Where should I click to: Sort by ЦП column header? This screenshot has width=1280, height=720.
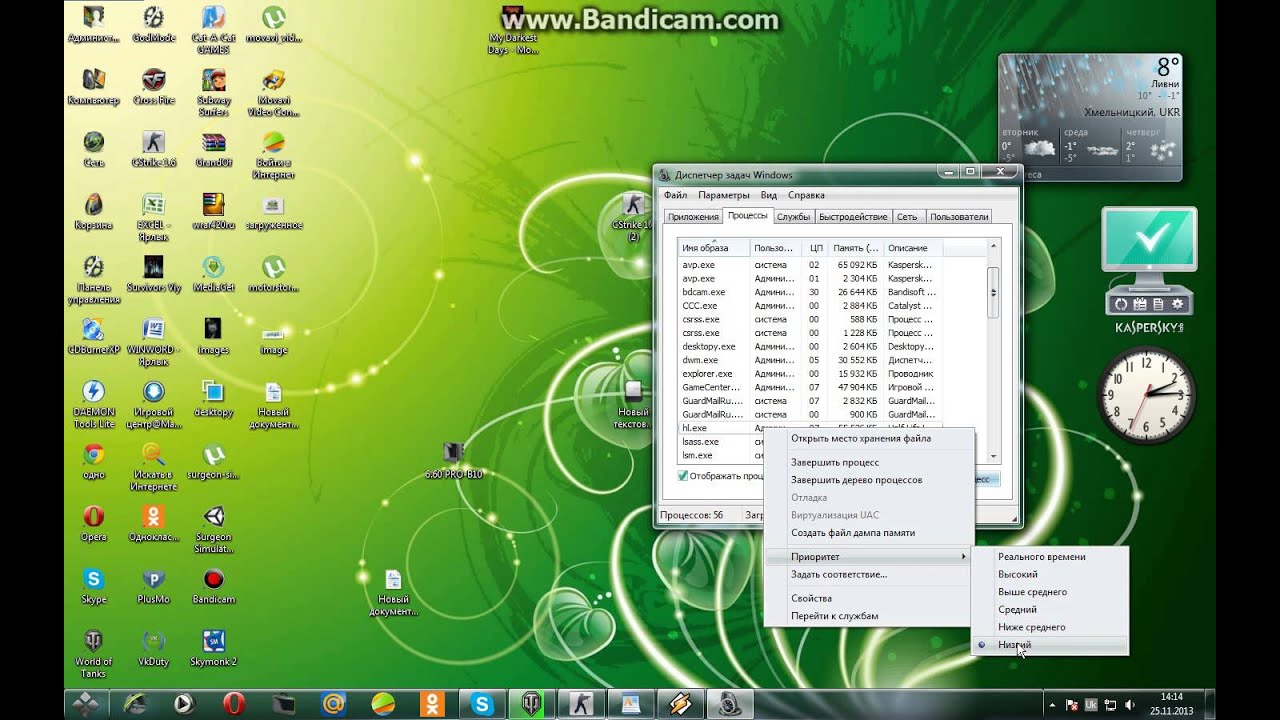816,248
